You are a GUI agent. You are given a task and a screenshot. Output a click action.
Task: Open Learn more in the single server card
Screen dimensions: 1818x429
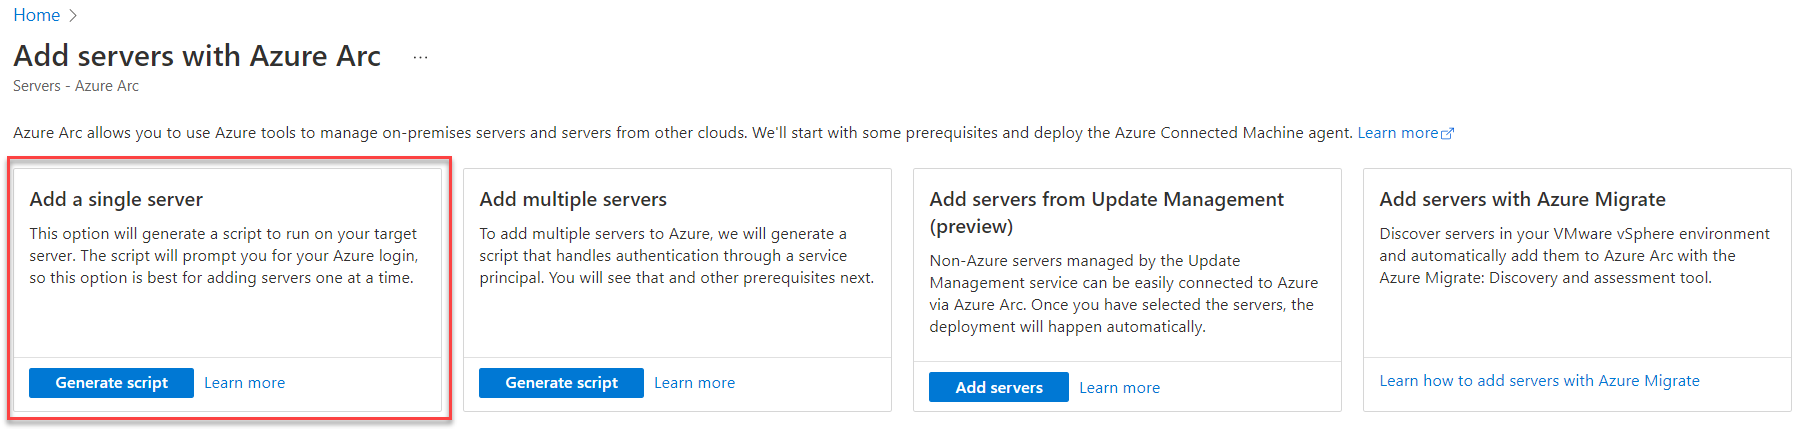click(244, 383)
